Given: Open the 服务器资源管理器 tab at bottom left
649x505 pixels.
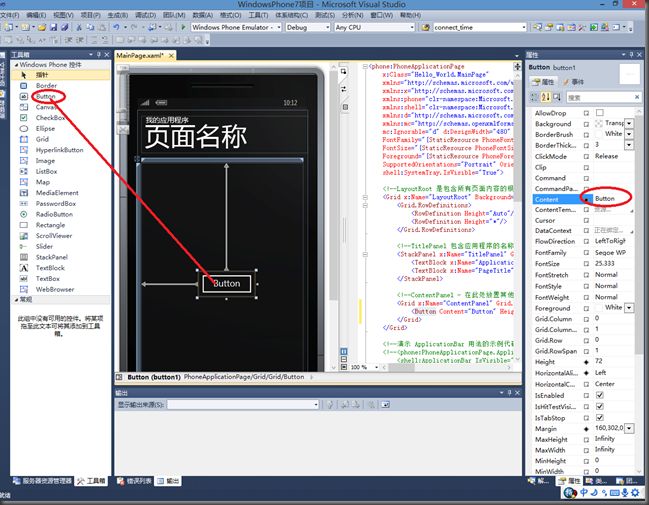Looking at the screenshot, I should click(x=42, y=481).
